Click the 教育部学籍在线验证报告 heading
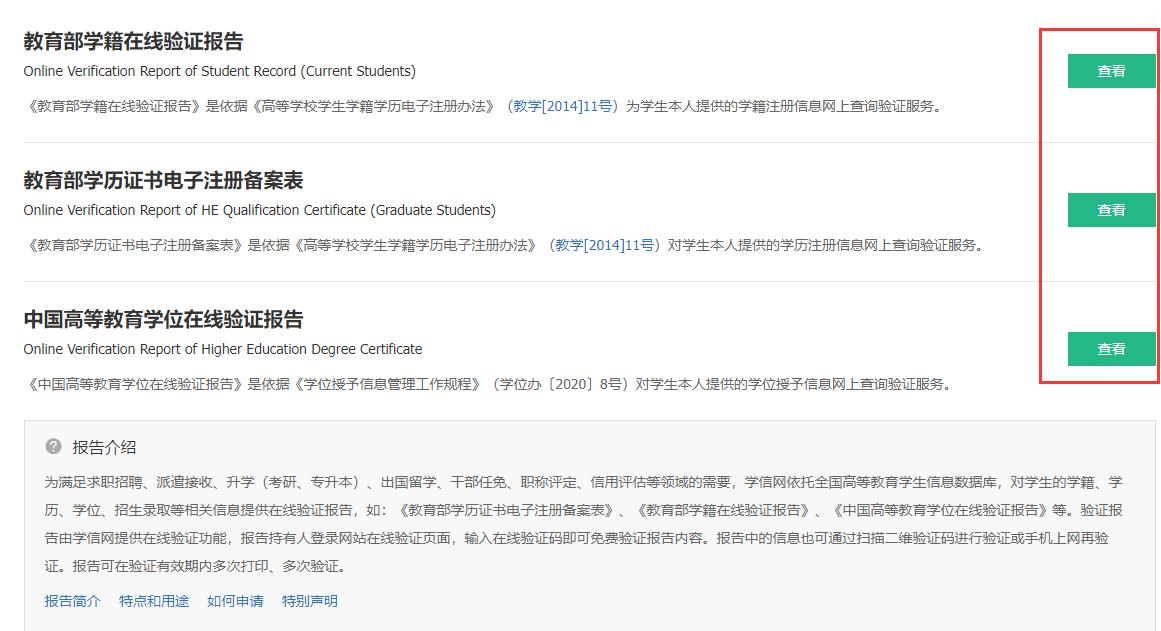The height and width of the screenshot is (631, 1161). 133,42
